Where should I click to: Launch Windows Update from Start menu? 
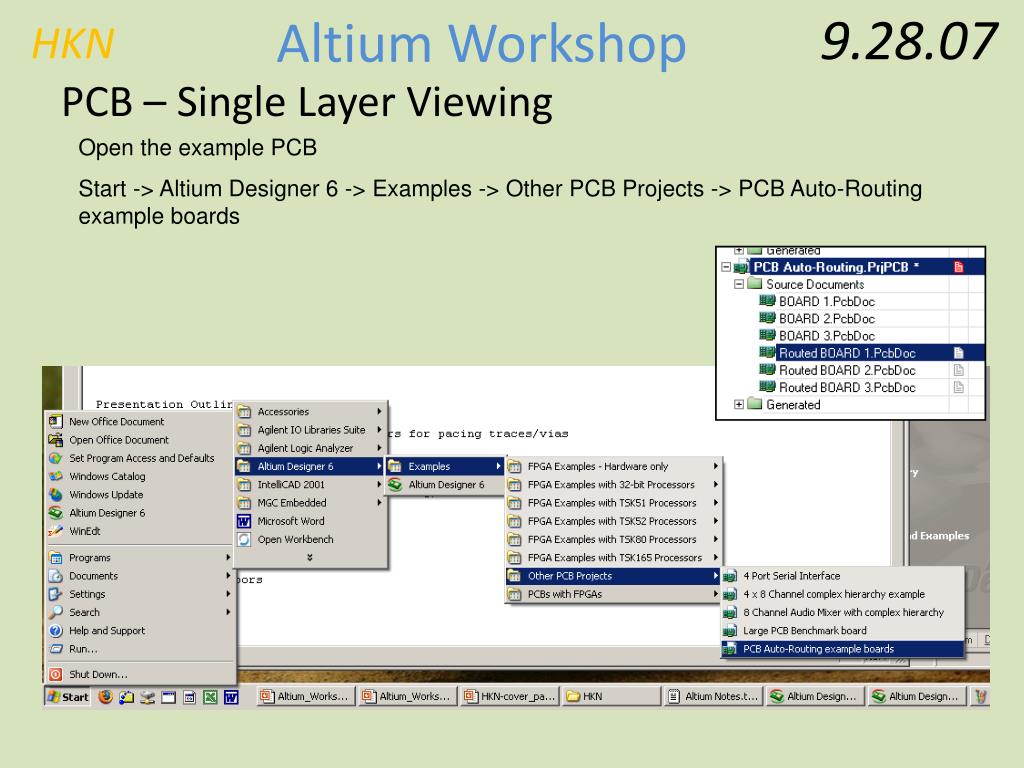coord(140,495)
